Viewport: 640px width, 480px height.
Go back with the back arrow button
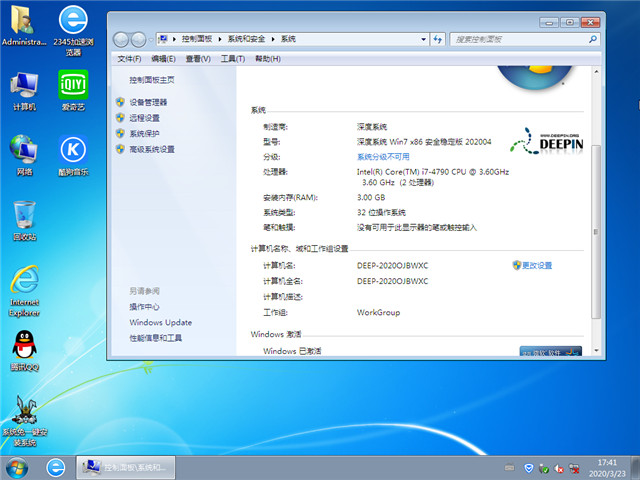121,40
